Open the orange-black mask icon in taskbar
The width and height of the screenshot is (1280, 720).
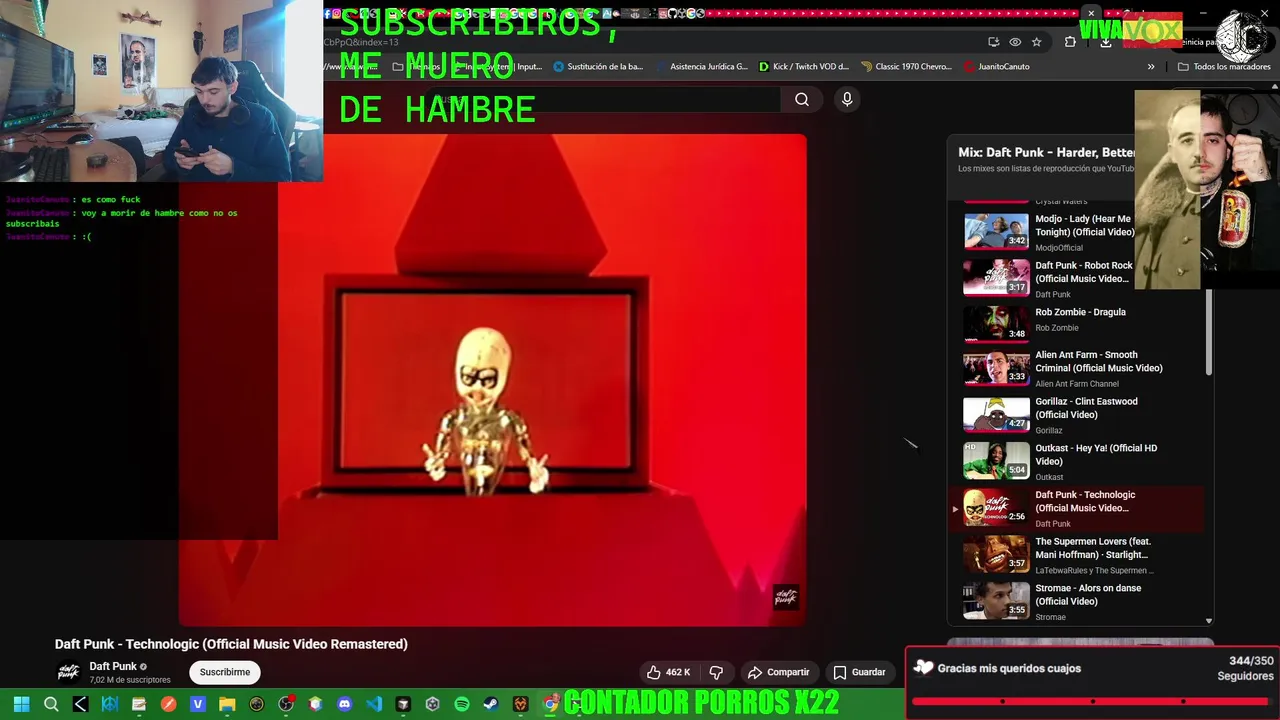tap(521, 704)
